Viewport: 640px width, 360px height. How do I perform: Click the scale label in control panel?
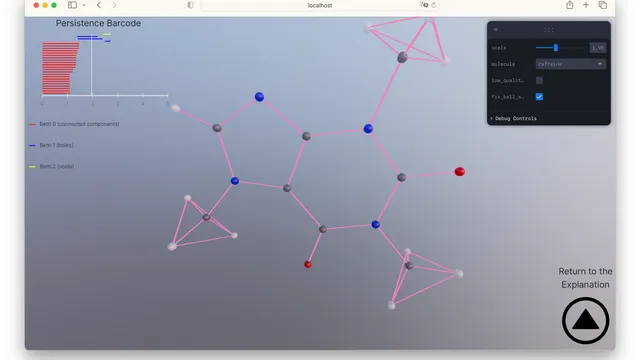[x=499, y=48]
